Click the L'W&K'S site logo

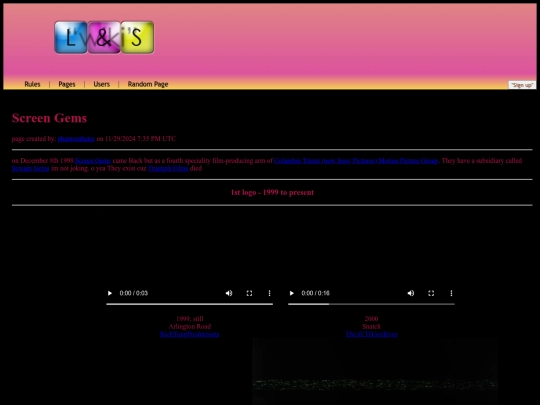104,37
